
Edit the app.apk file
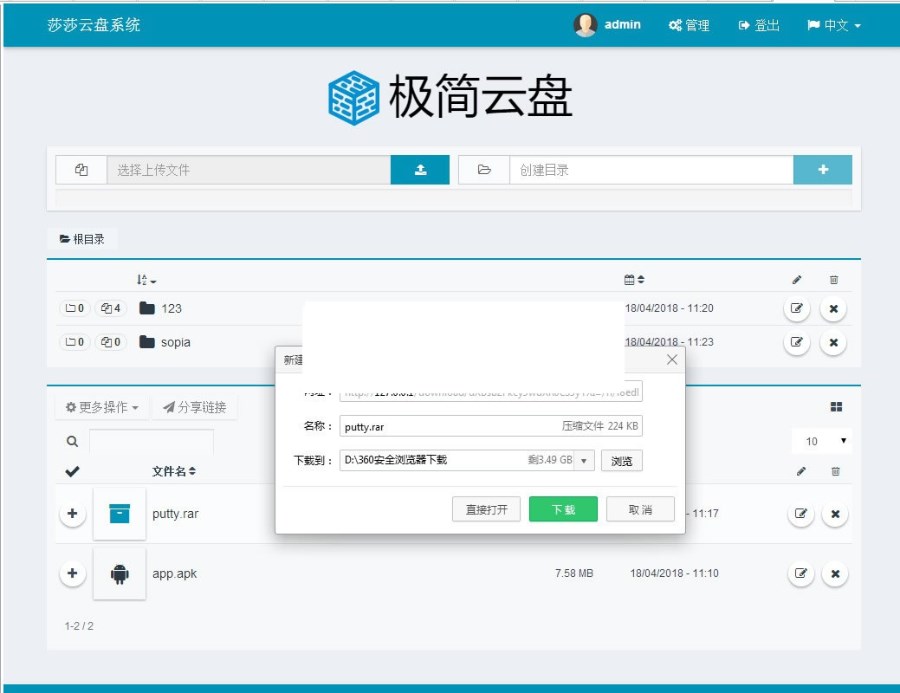(801, 573)
